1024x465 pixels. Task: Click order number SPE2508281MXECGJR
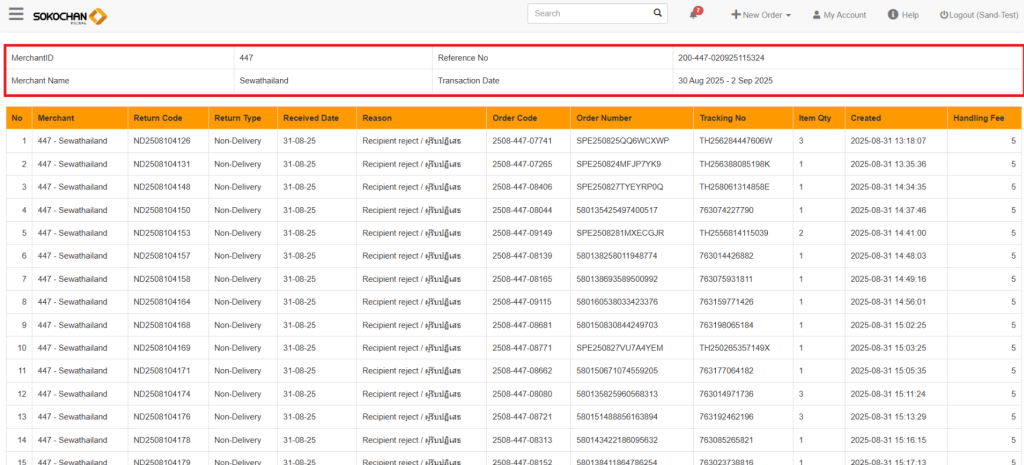tap(621, 233)
